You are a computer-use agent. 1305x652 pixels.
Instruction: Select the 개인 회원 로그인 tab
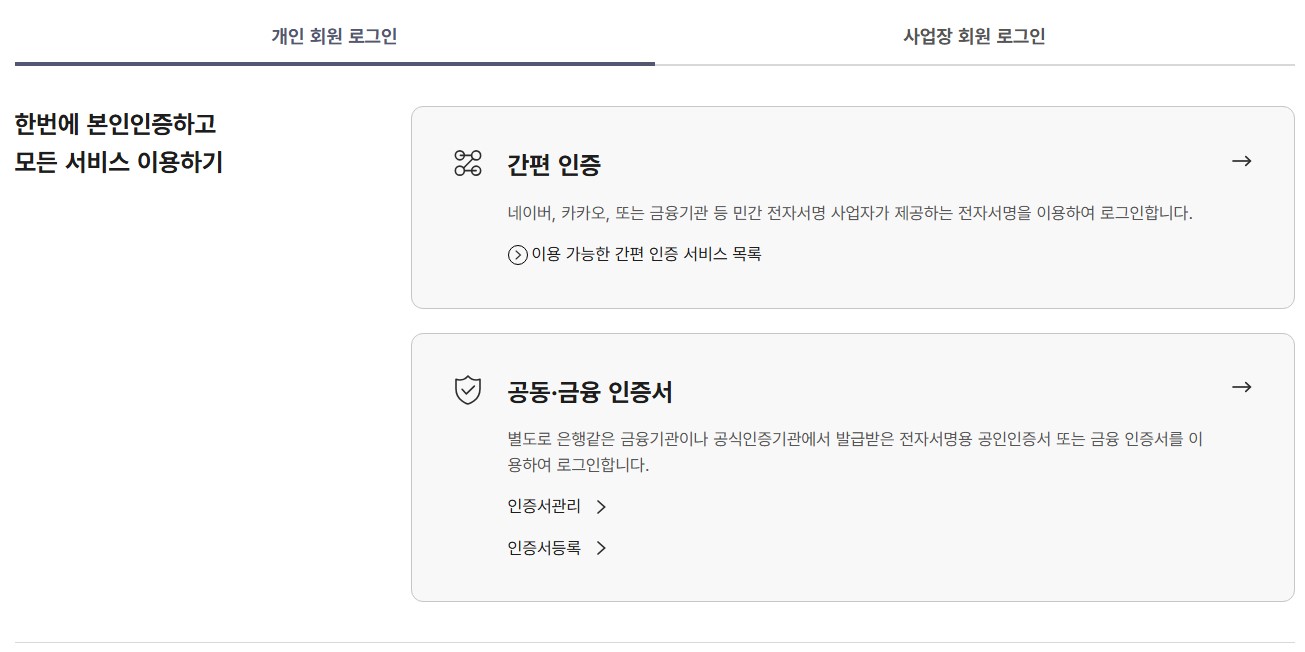(x=333, y=35)
